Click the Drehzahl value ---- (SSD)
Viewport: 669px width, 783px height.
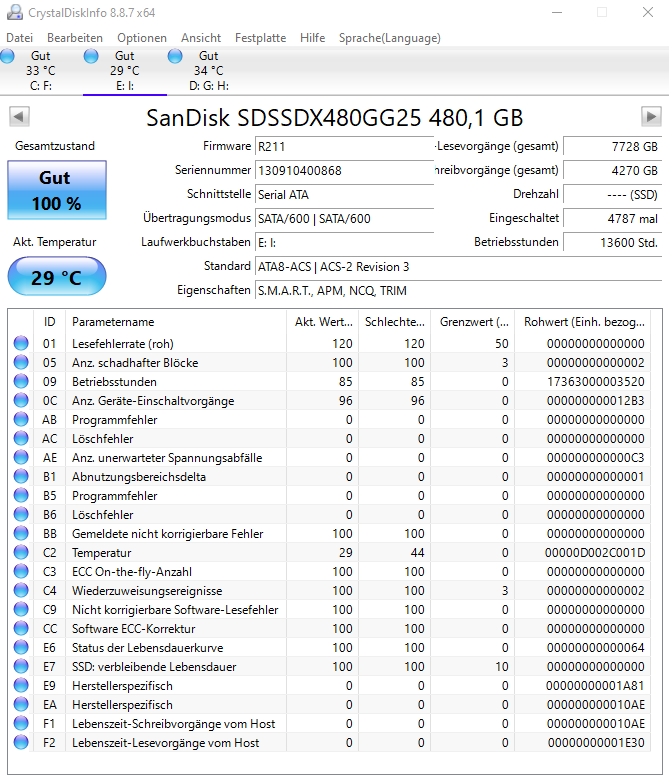coord(613,194)
